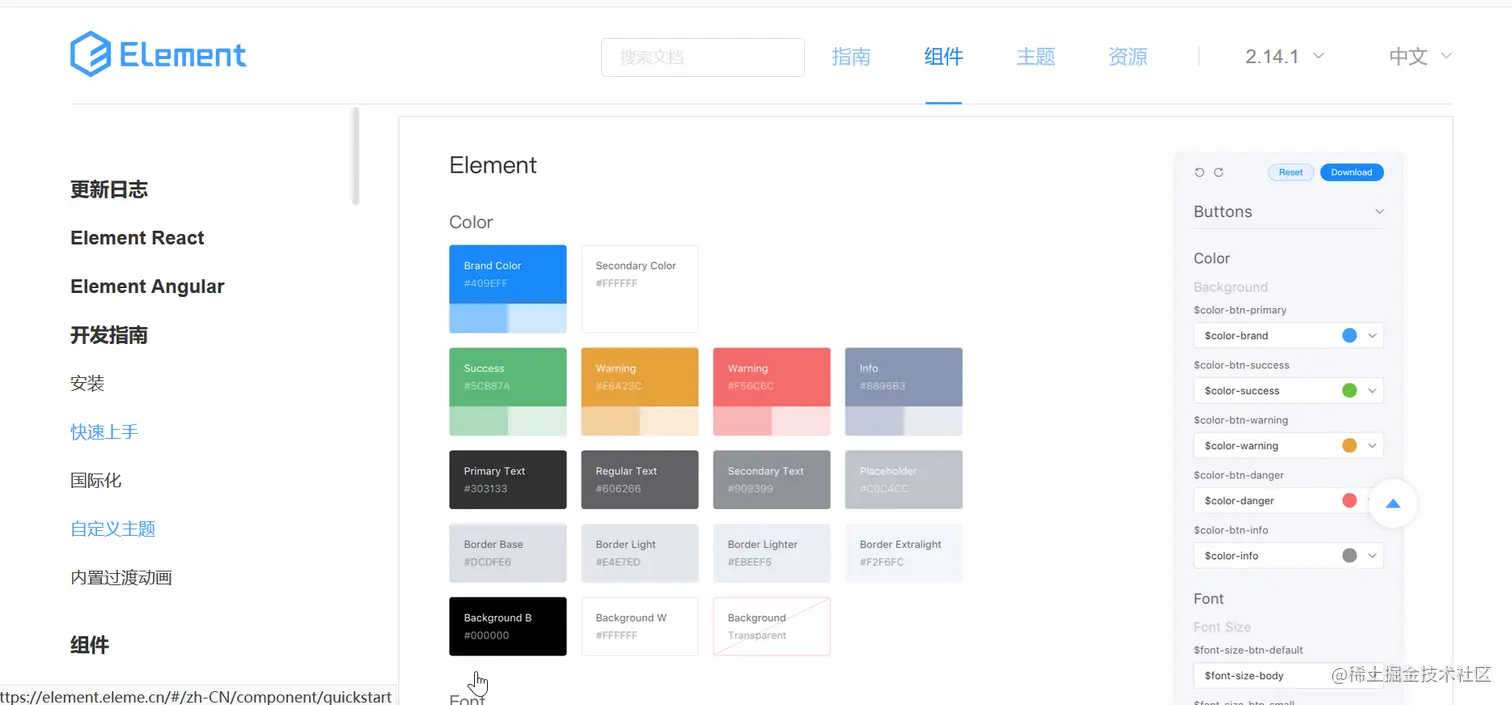1512x705 pixels.
Task: Click the 组件 sidebar heading
Action: [x=90, y=645]
